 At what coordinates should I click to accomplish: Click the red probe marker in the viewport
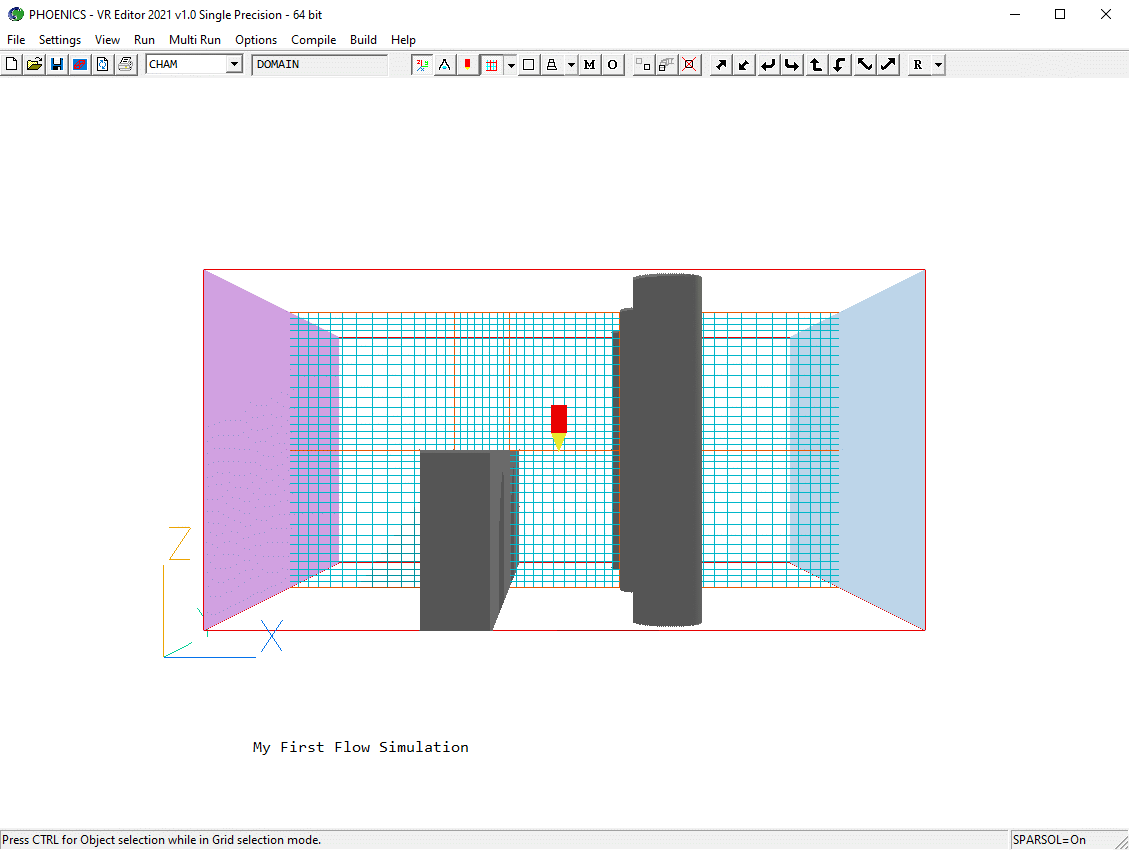[559, 419]
